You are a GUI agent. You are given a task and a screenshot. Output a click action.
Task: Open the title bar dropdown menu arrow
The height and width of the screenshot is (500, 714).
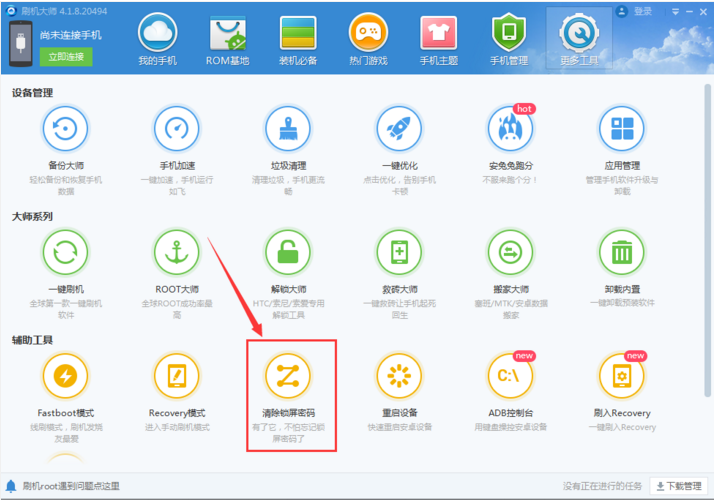point(676,12)
